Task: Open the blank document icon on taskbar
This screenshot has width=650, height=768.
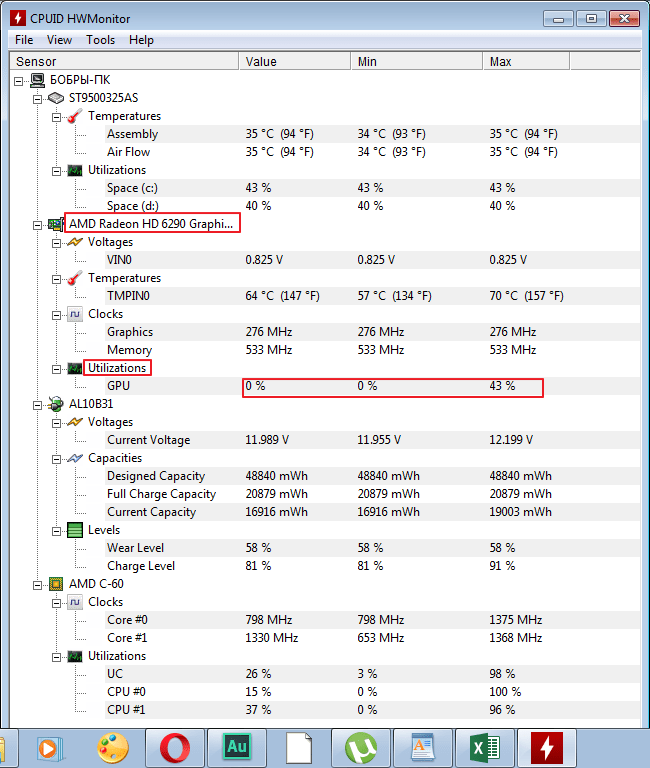Action: pos(299,748)
